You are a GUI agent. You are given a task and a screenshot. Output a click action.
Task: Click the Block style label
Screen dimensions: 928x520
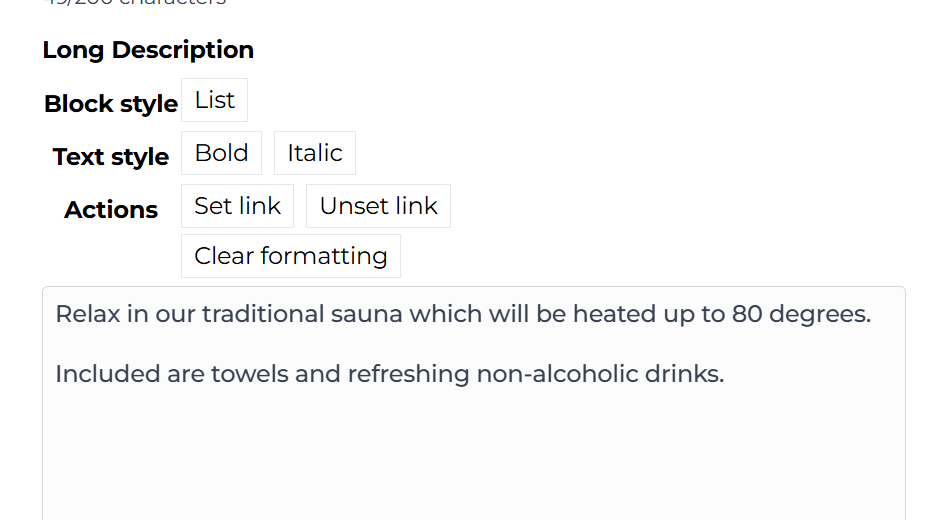pos(111,104)
